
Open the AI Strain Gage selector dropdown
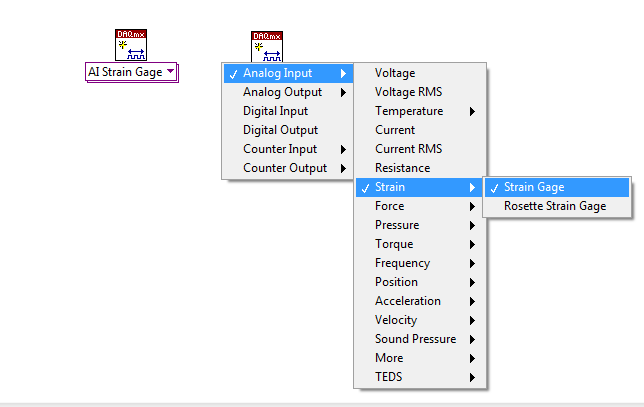(x=131, y=72)
